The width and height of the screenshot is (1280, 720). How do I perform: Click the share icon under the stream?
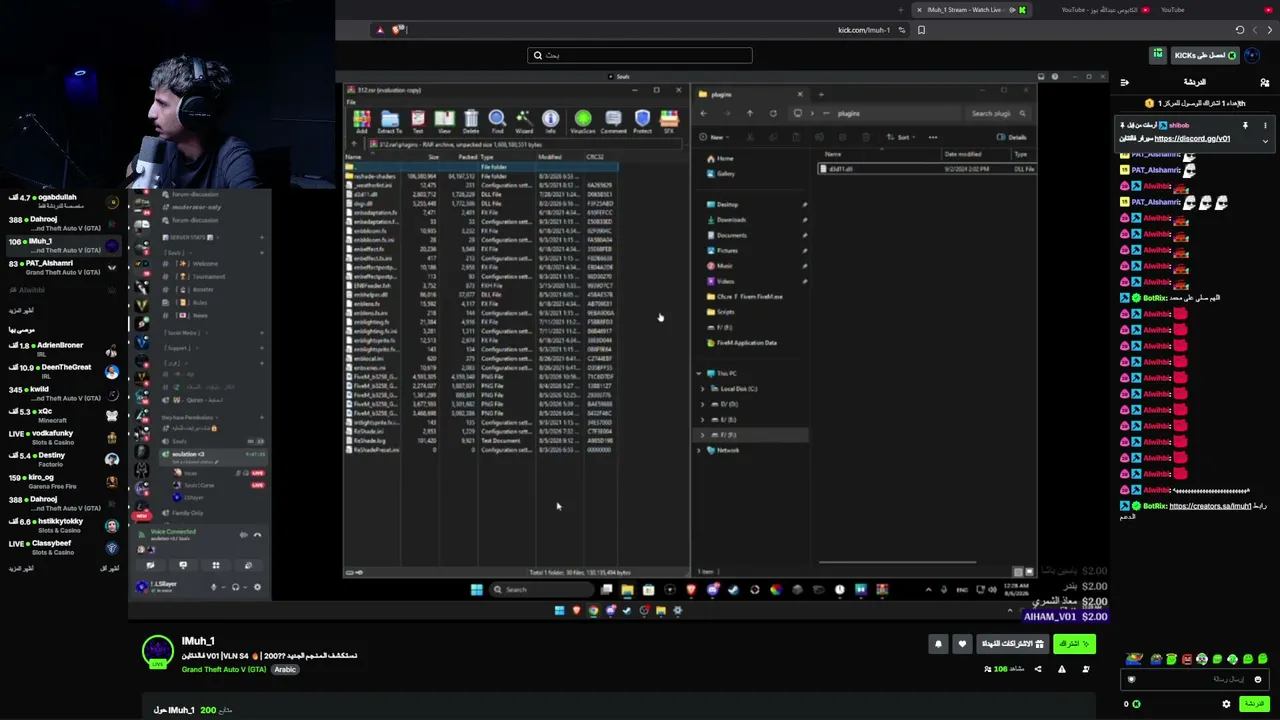[x=1037, y=669]
